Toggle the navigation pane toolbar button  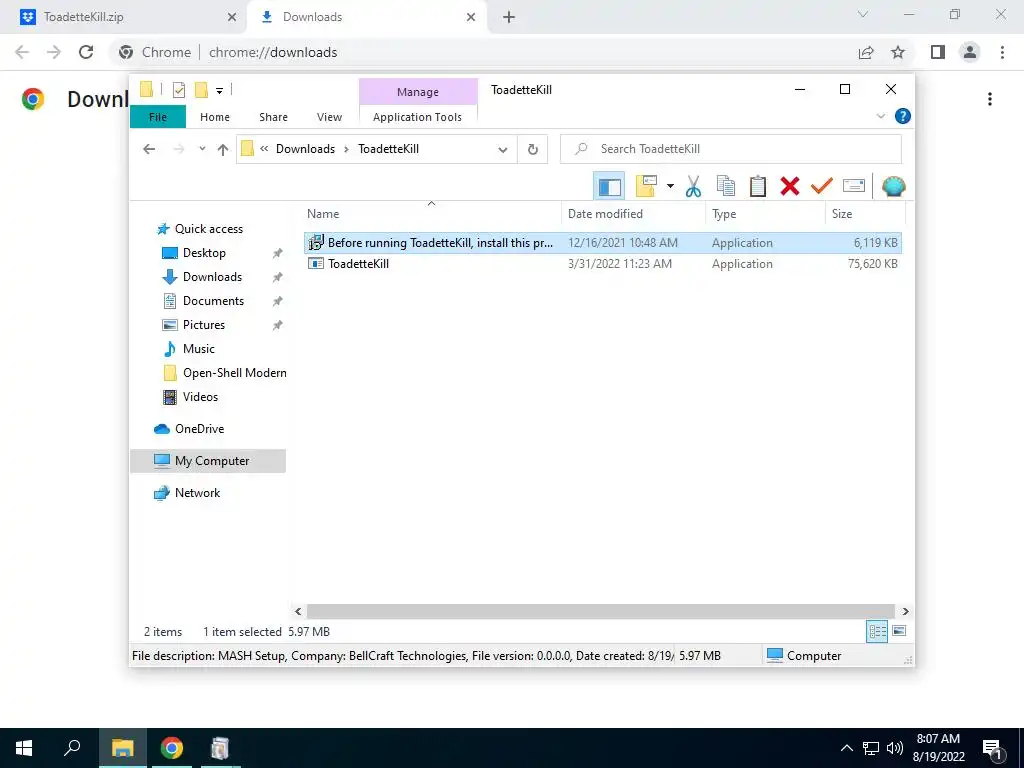pos(609,187)
